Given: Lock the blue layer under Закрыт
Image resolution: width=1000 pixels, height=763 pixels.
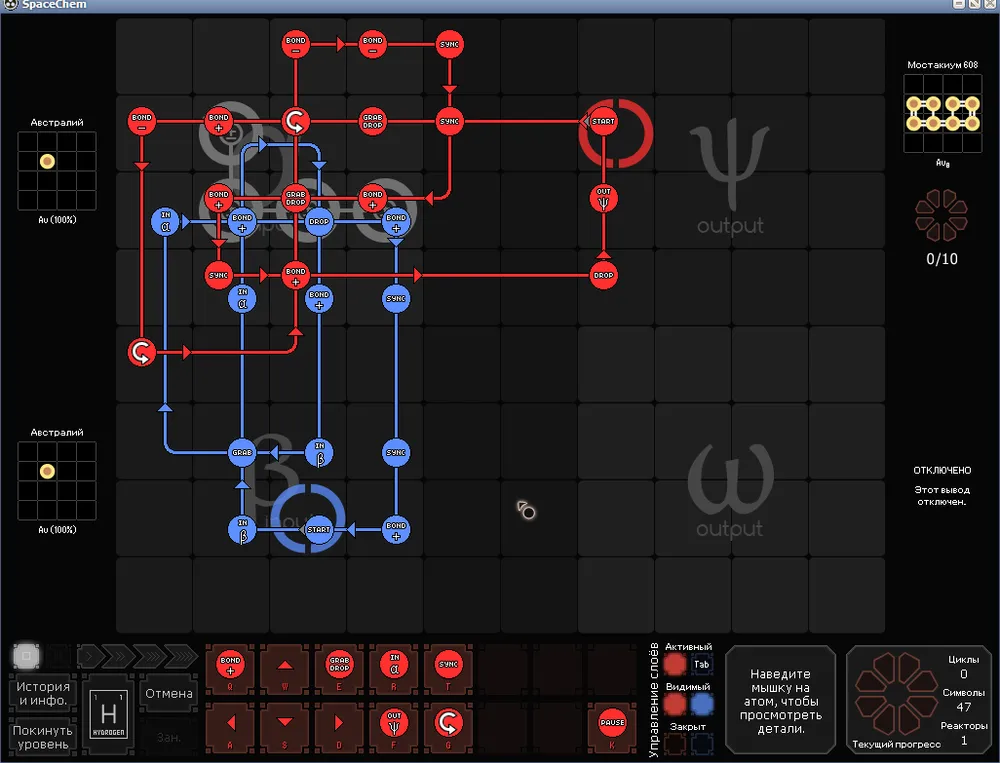Looking at the screenshot, I should click(702, 743).
